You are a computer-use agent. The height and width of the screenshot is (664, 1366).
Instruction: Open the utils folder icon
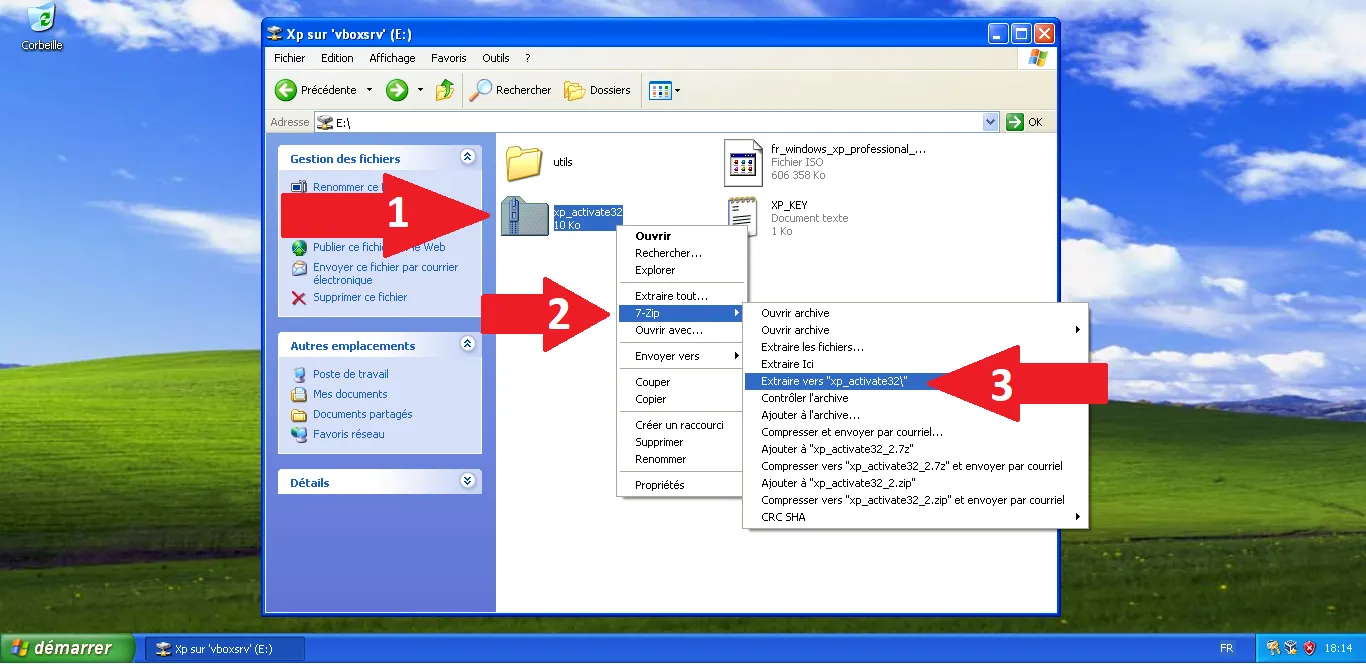pyautogui.click(x=523, y=163)
